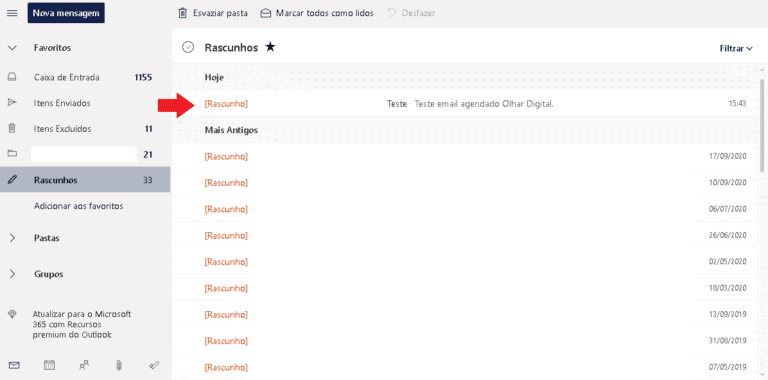Click Esvaziar pasta trash icon
Screen dimensions: 768x380
click(x=182, y=13)
